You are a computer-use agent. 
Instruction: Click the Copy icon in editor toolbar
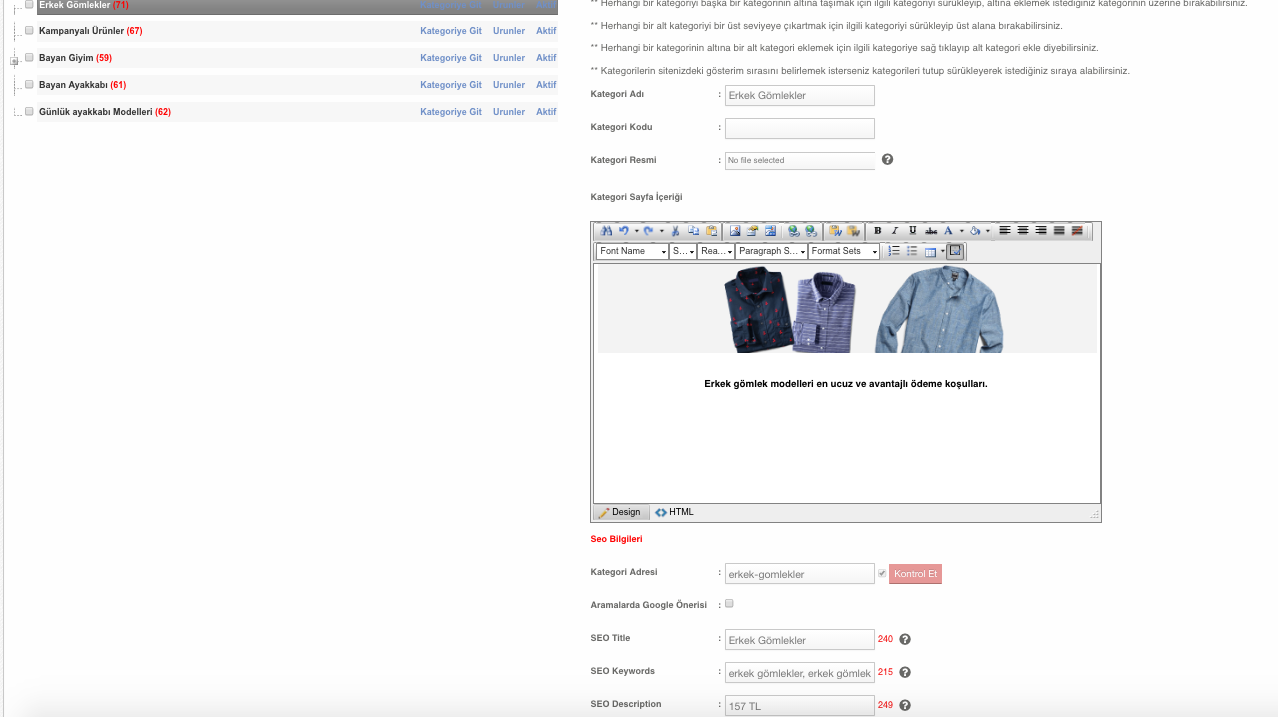694,231
